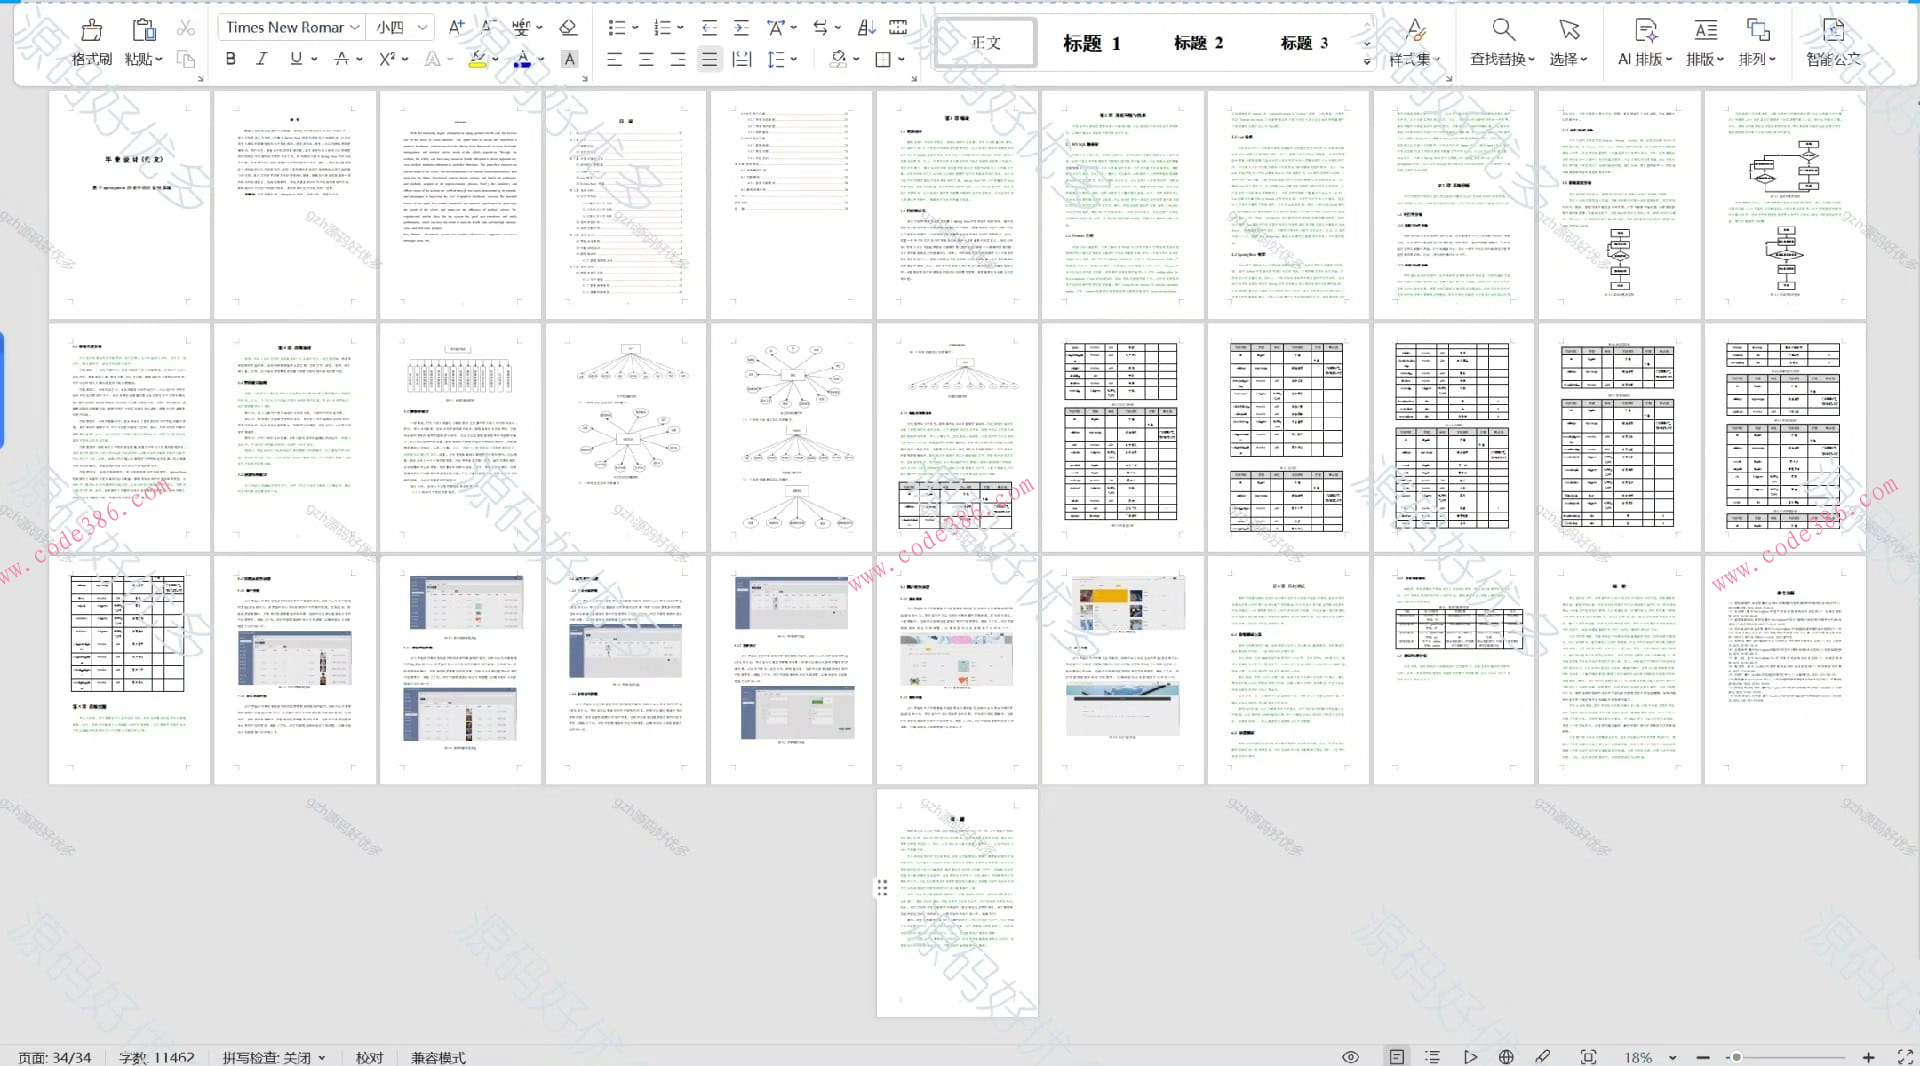1920x1066 pixels.
Task: Click the word count 字数 indicator
Action: (x=156, y=1057)
